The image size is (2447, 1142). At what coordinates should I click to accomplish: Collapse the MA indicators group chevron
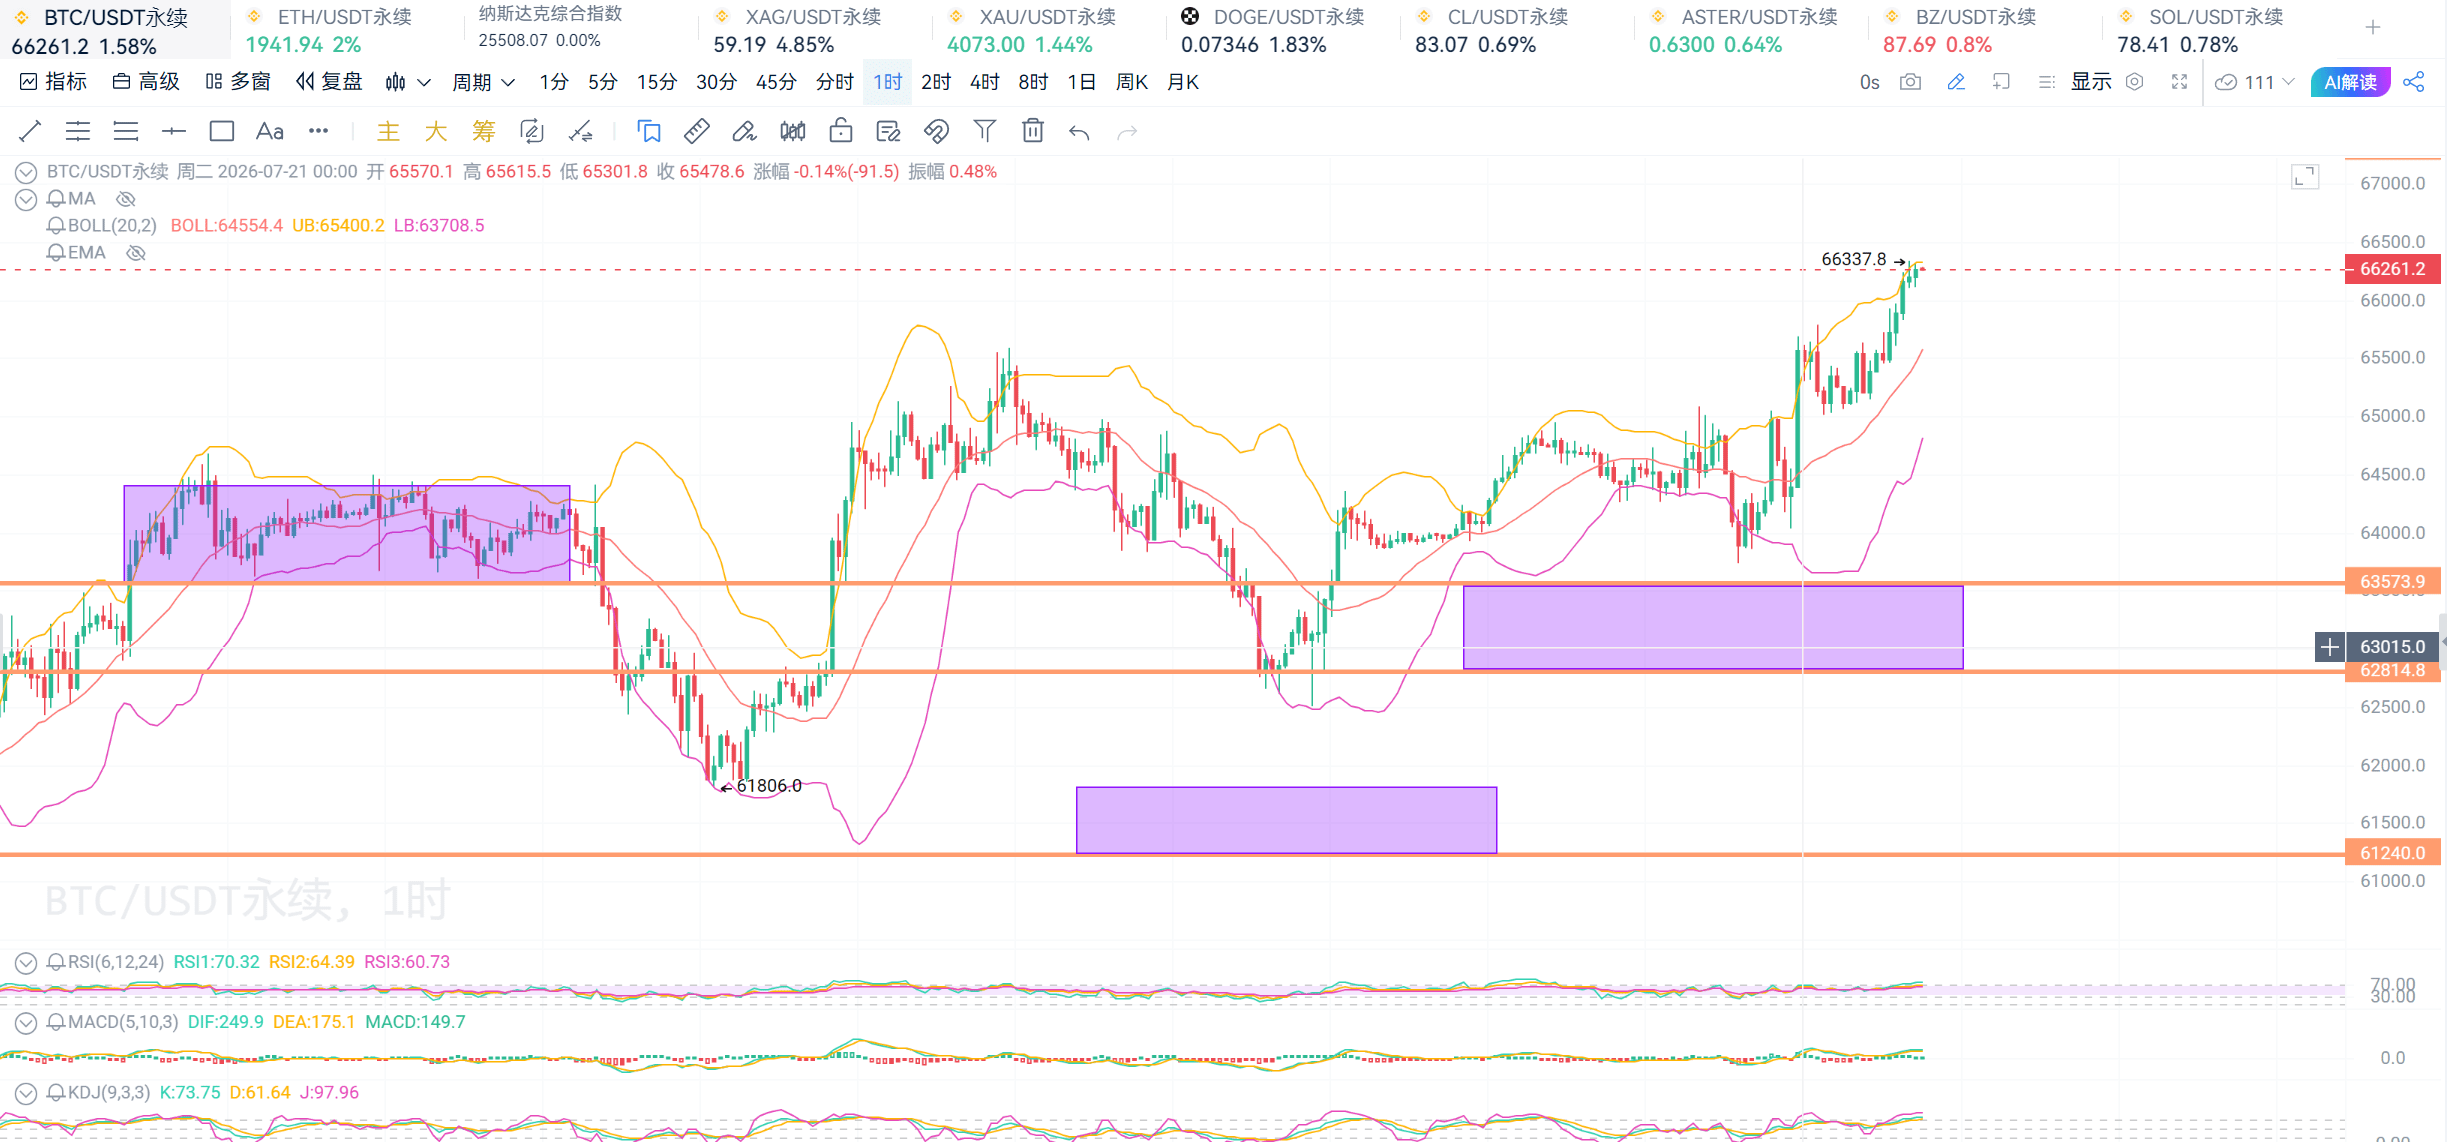(x=26, y=200)
